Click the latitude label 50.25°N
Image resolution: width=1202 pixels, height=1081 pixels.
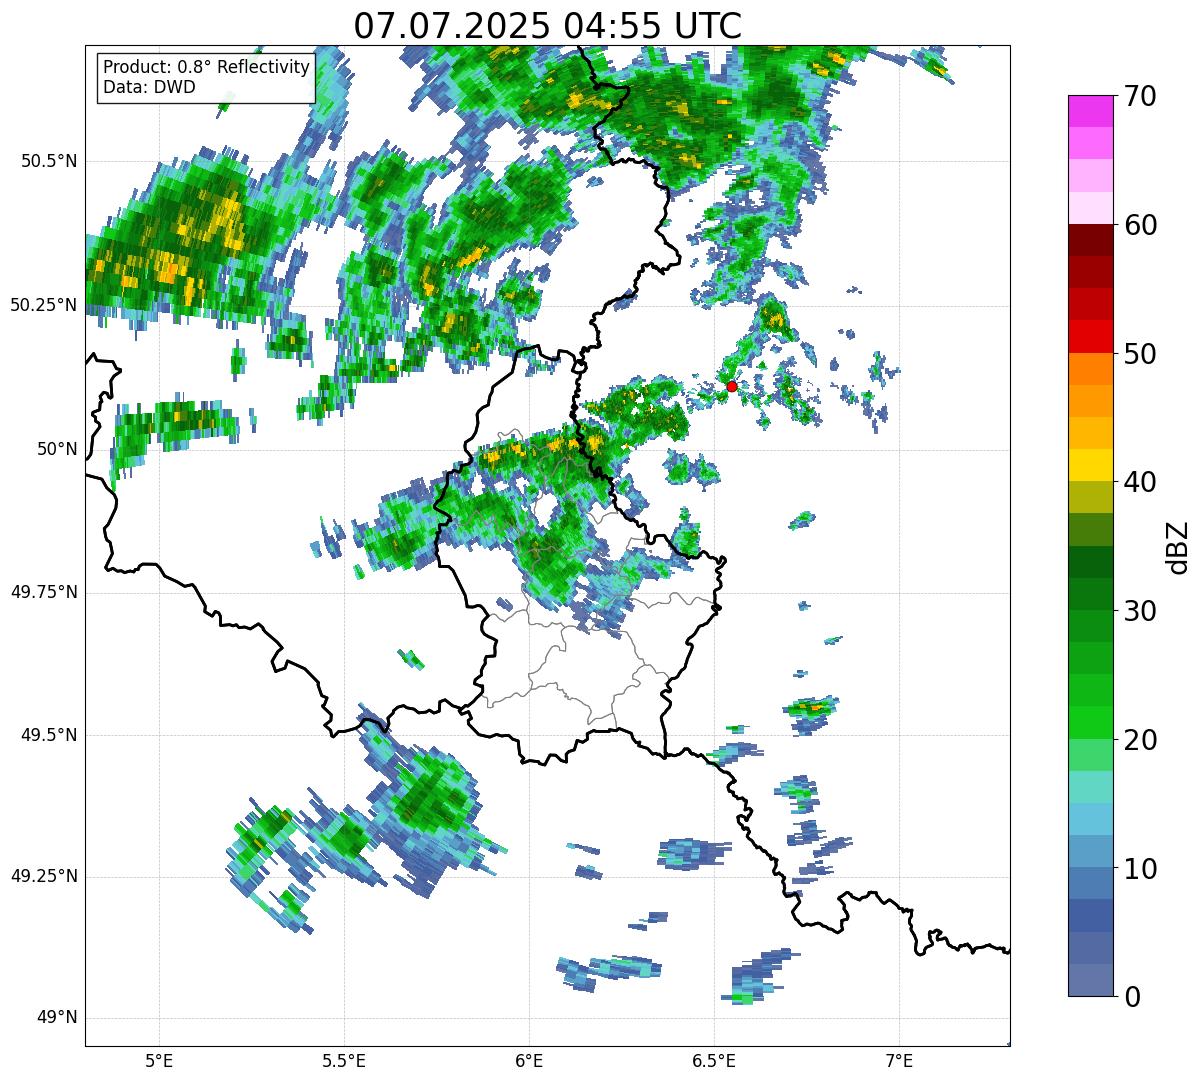point(44,305)
